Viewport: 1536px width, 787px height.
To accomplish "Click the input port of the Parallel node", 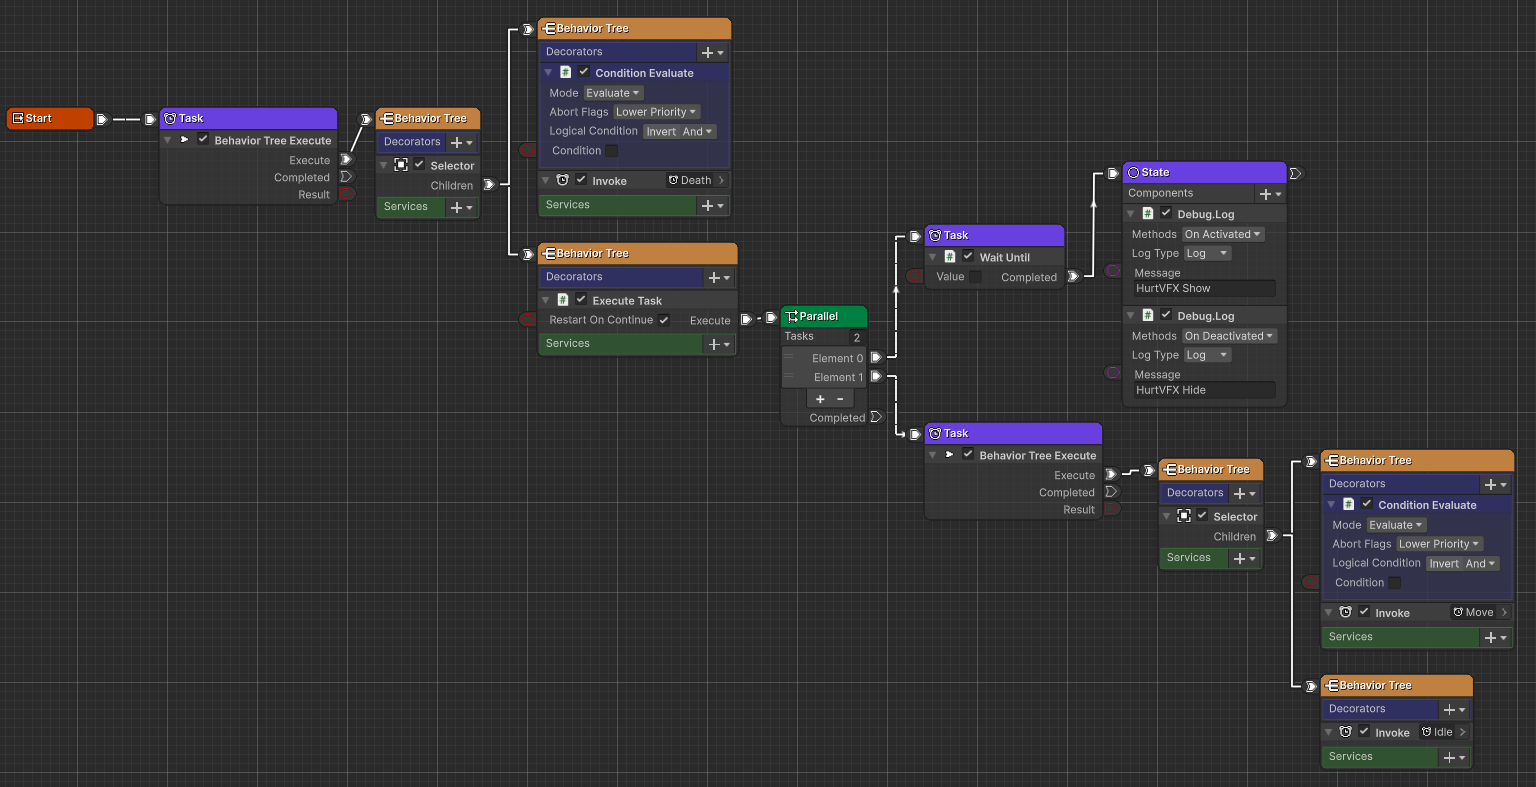I will [x=771, y=318].
